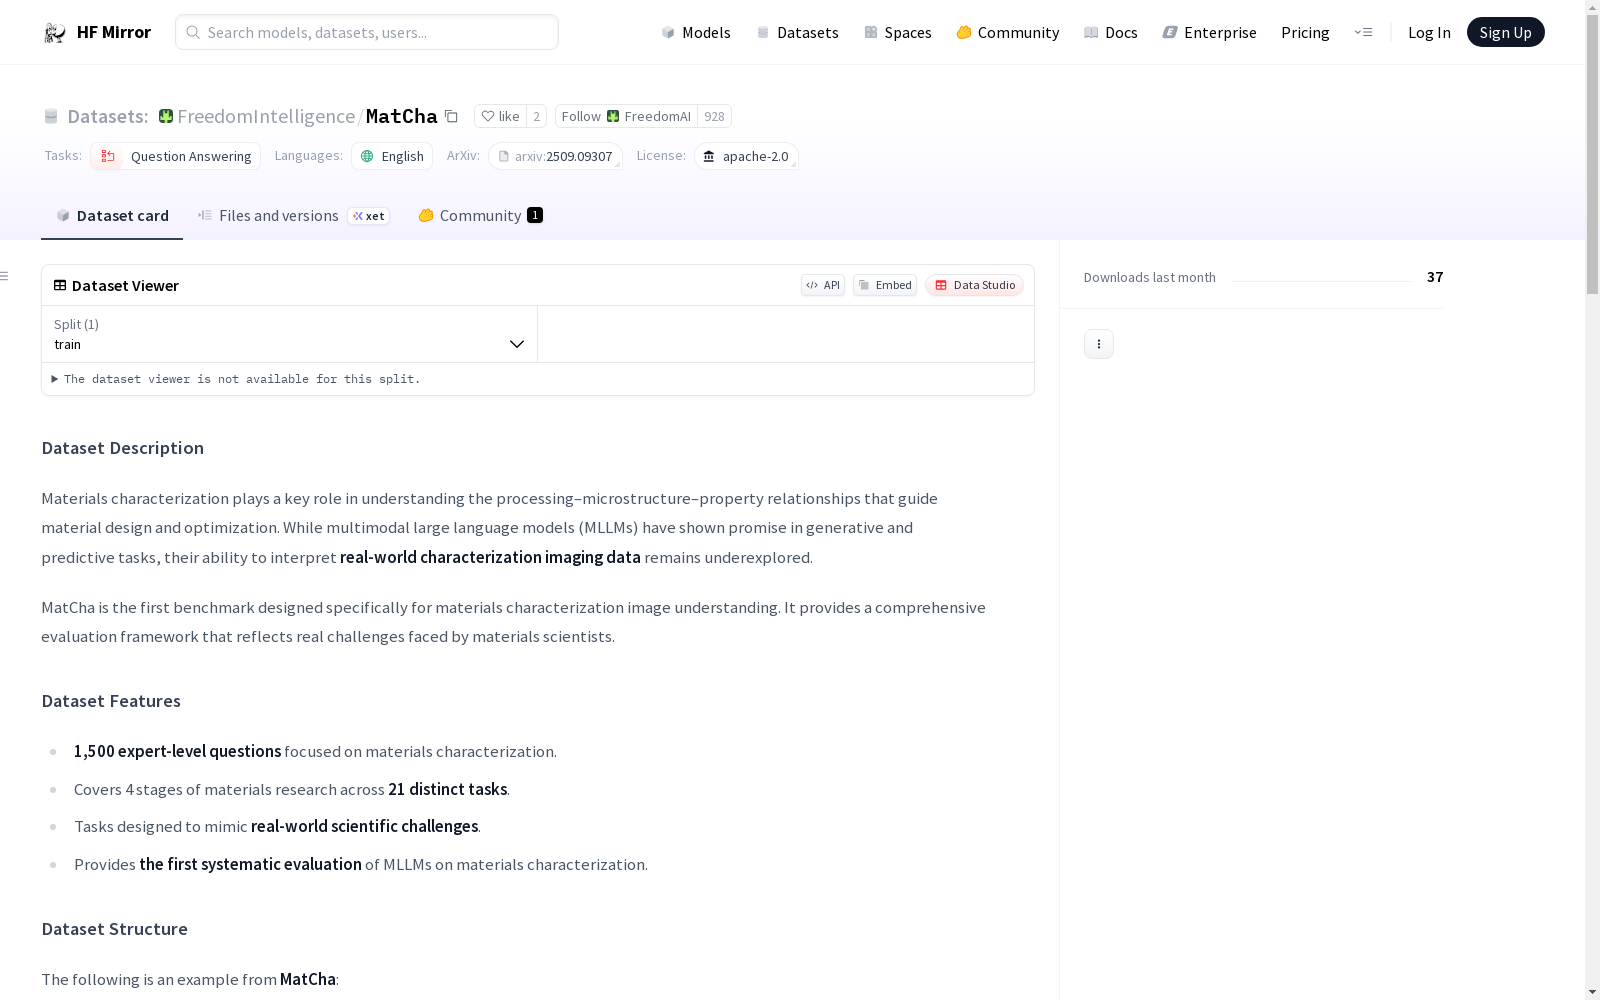Screen dimensions: 1600x1000
Task: Click the follower count 928
Action: 714,116
